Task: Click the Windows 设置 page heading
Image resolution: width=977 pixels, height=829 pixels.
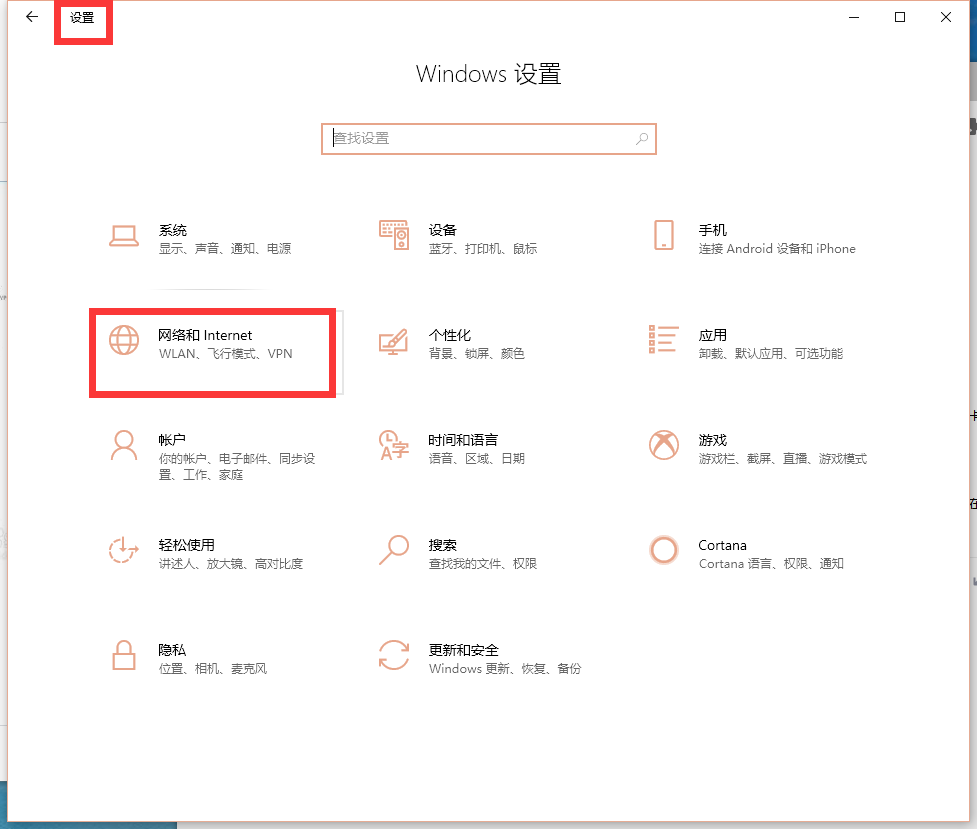Action: pyautogui.click(x=488, y=74)
